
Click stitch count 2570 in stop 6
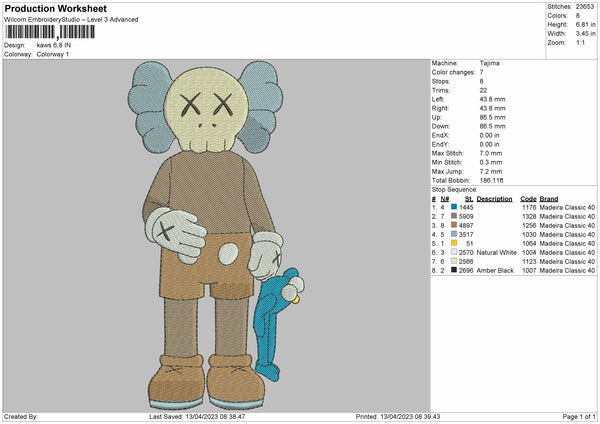(466, 252)
